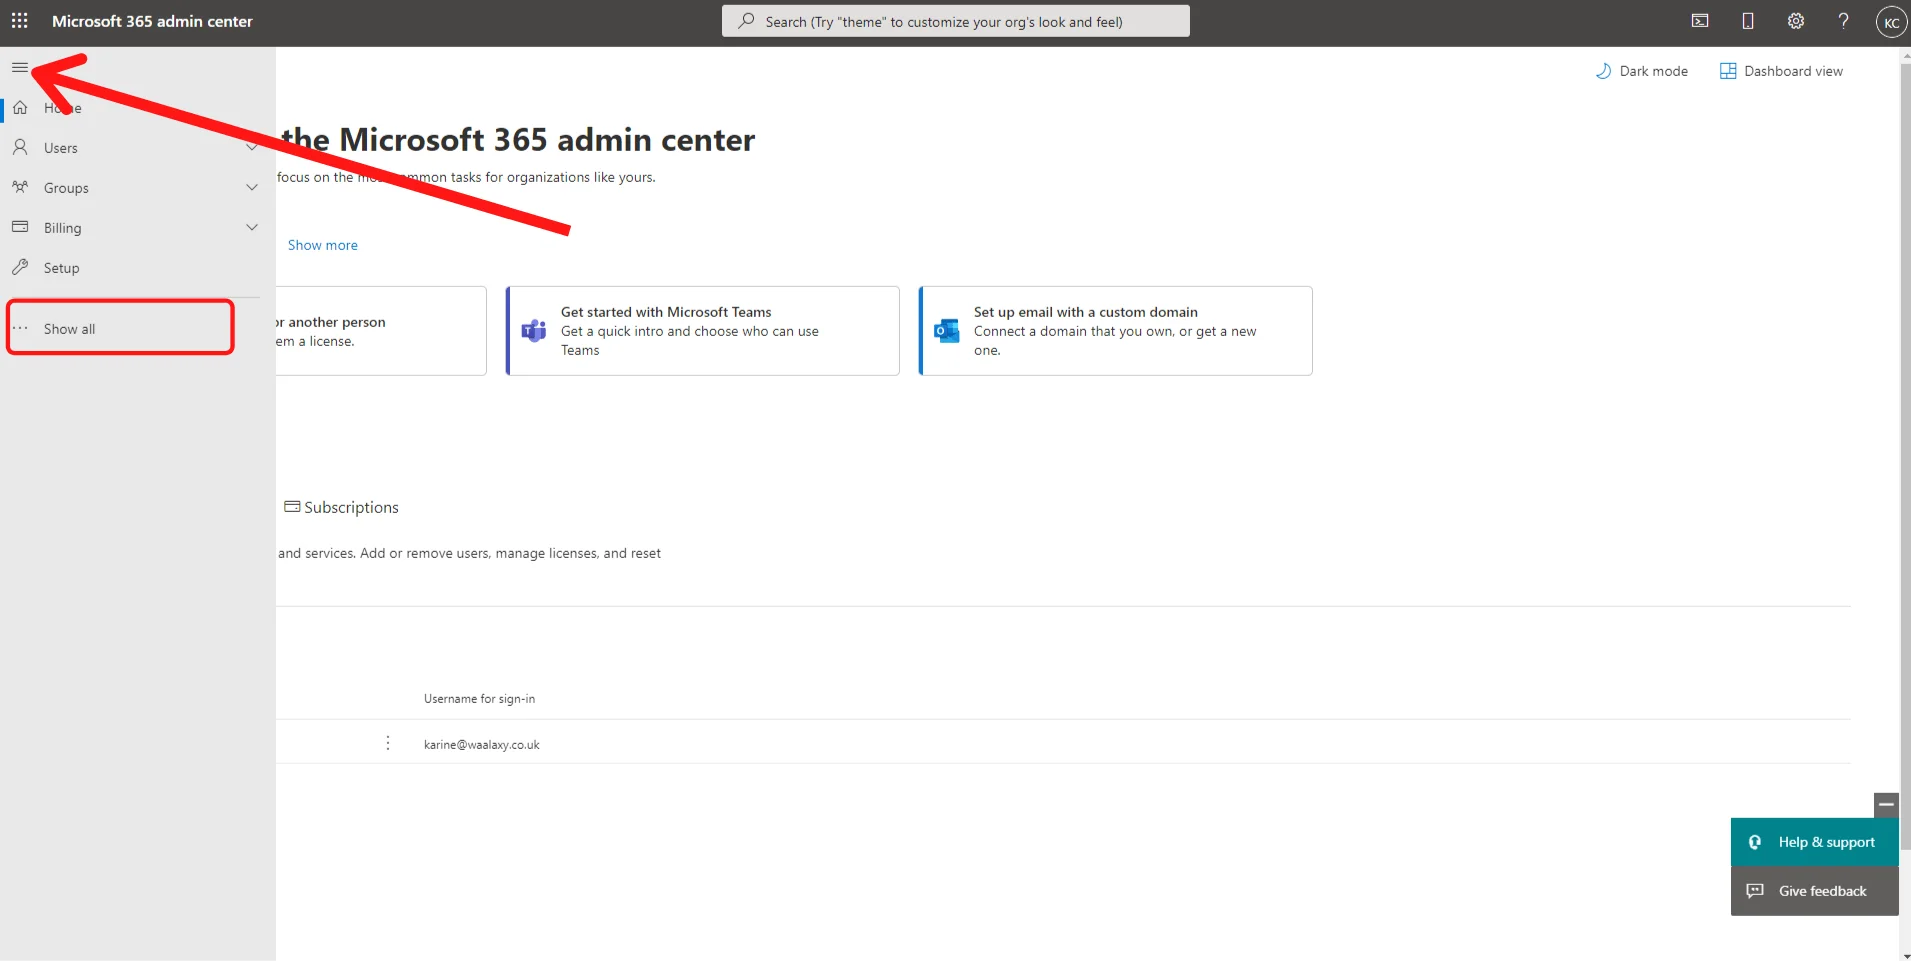
Task: Open Help & support button
Action: (1814, 842)
